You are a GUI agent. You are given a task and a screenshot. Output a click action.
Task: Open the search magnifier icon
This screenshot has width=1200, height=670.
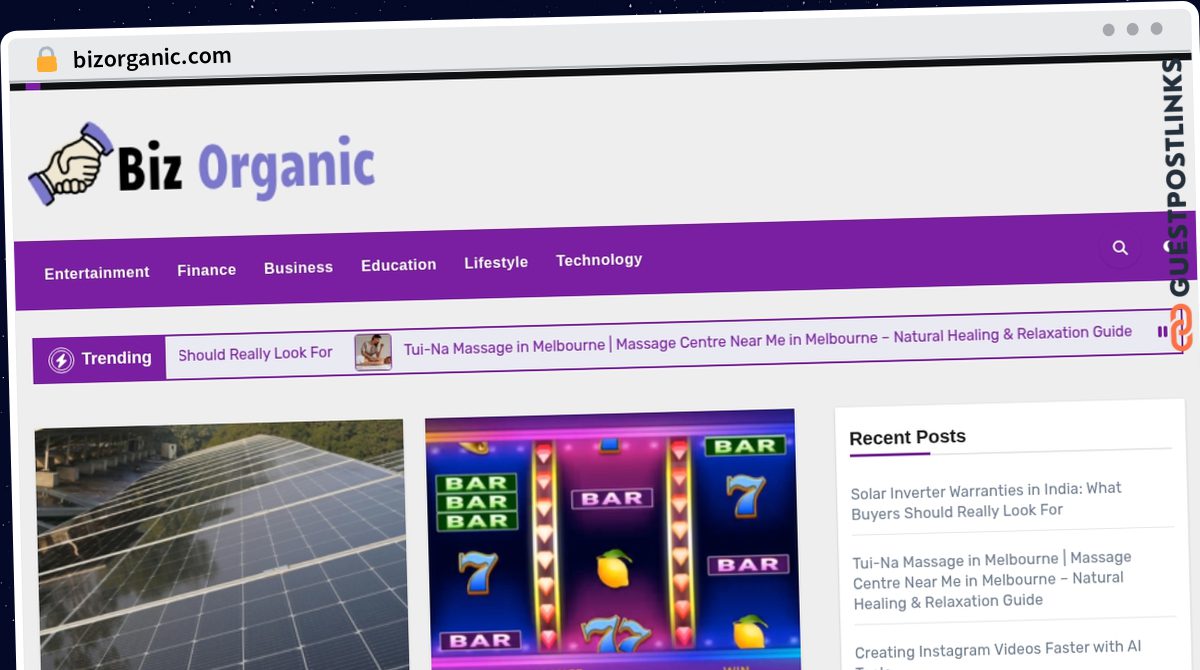1120,247
